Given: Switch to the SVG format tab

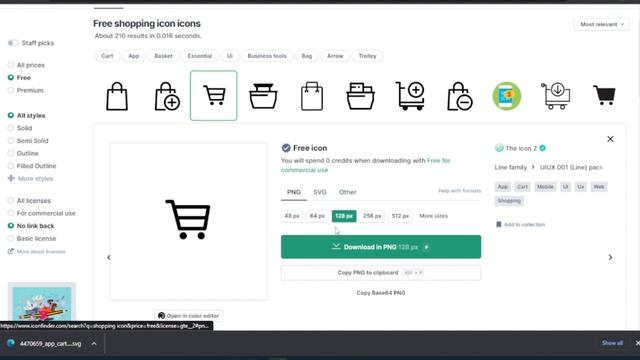Looking at the screenshot, I should point(320,192).
